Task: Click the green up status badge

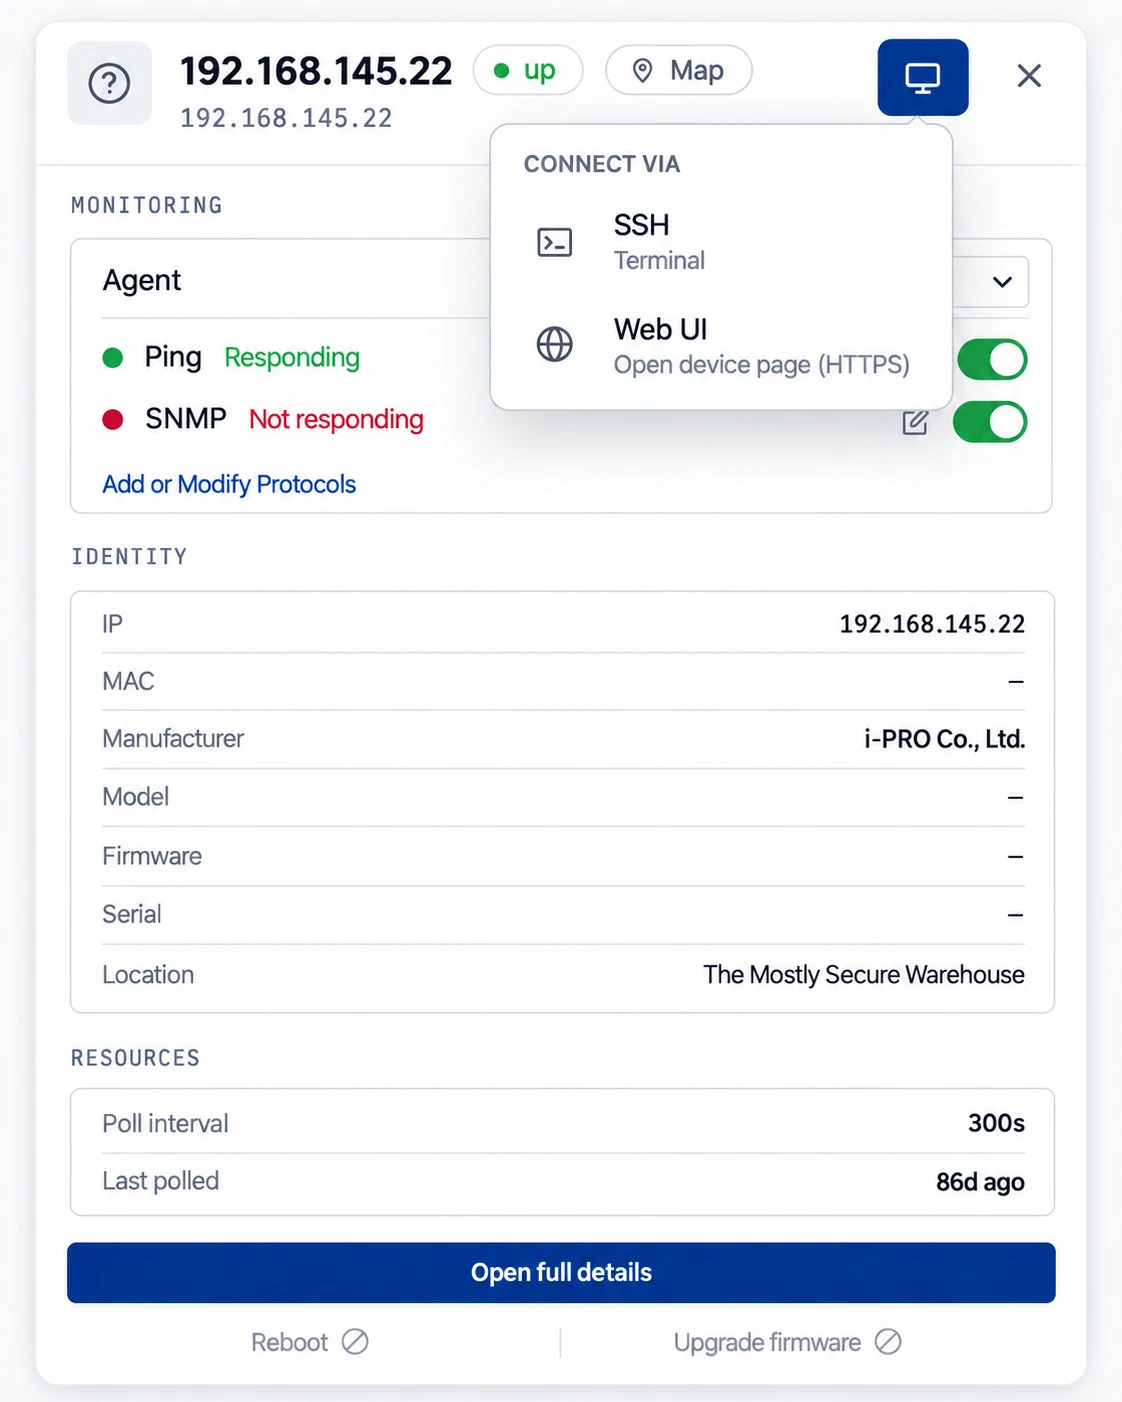Action: (x=528, y=70)
